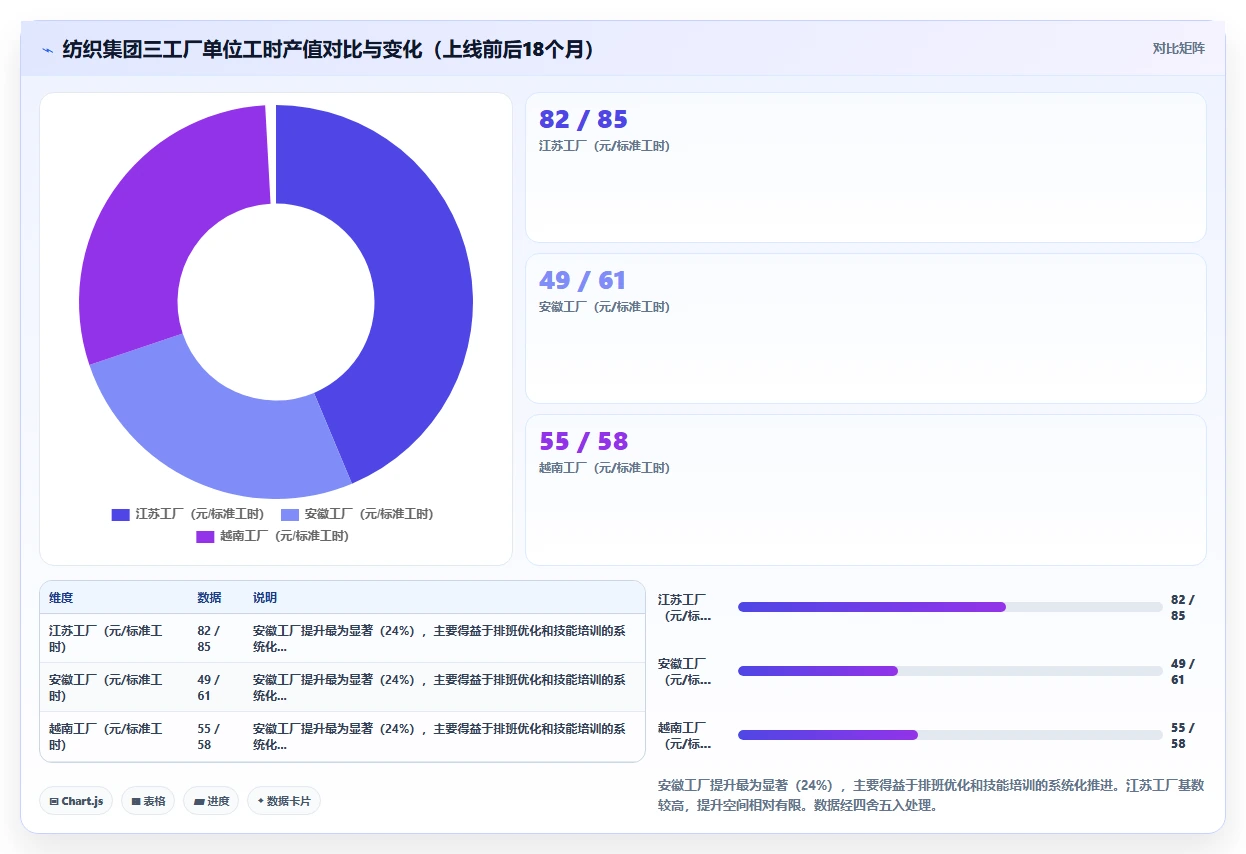Click the 越南工厂 label beside its progress bar
The image size is (1246, 854).
click(x=685, y=736)
